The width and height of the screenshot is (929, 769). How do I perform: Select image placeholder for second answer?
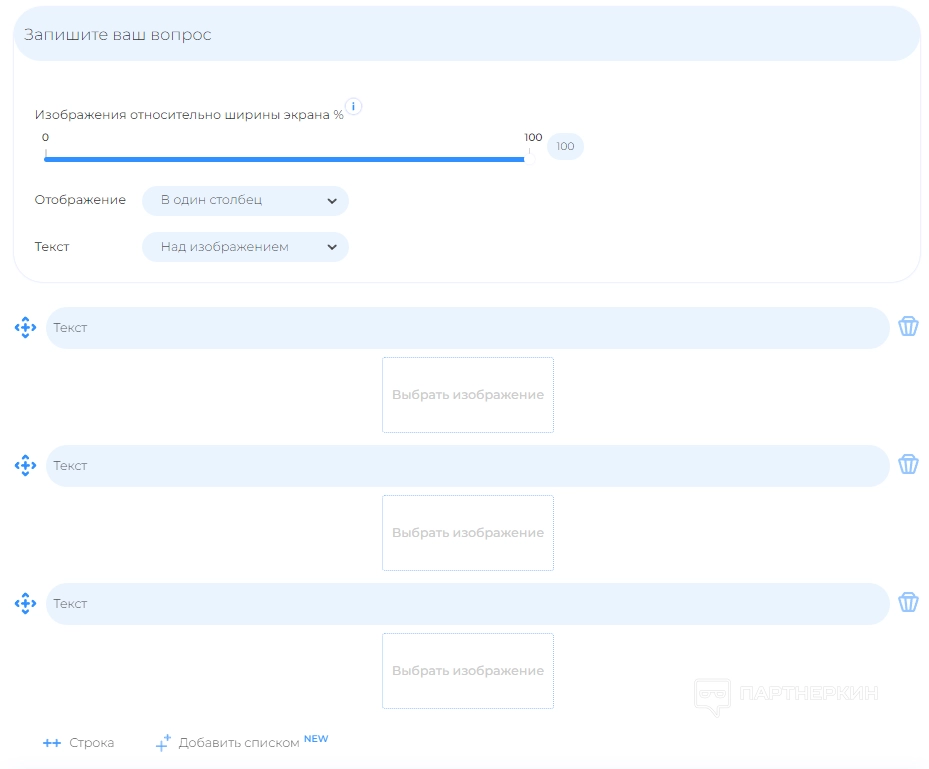[468, 533]
